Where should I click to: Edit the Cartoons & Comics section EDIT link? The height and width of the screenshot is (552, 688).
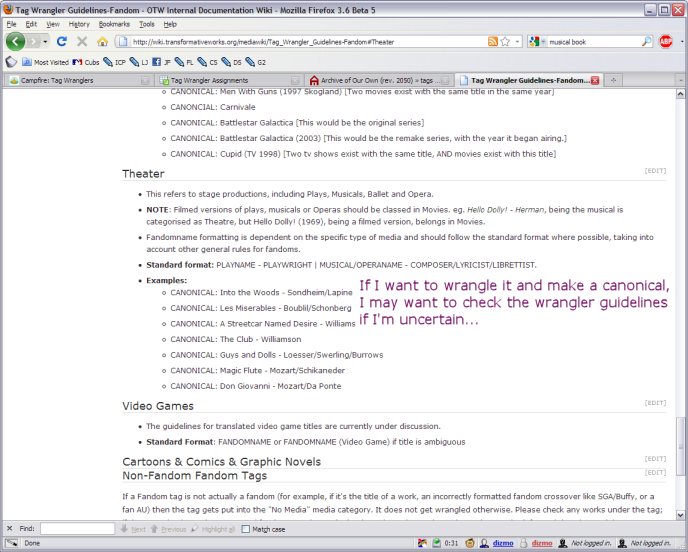[655, 459]
